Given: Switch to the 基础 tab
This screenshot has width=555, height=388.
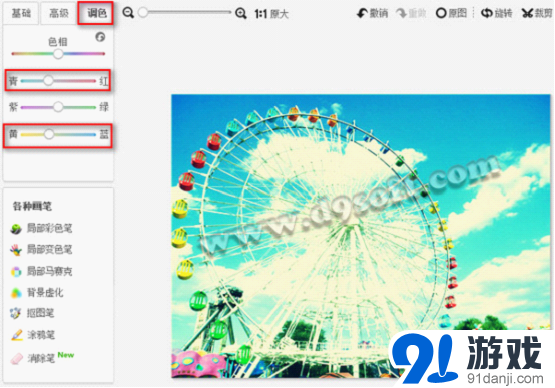Looking at the screenshot, I should coord(21,13).
